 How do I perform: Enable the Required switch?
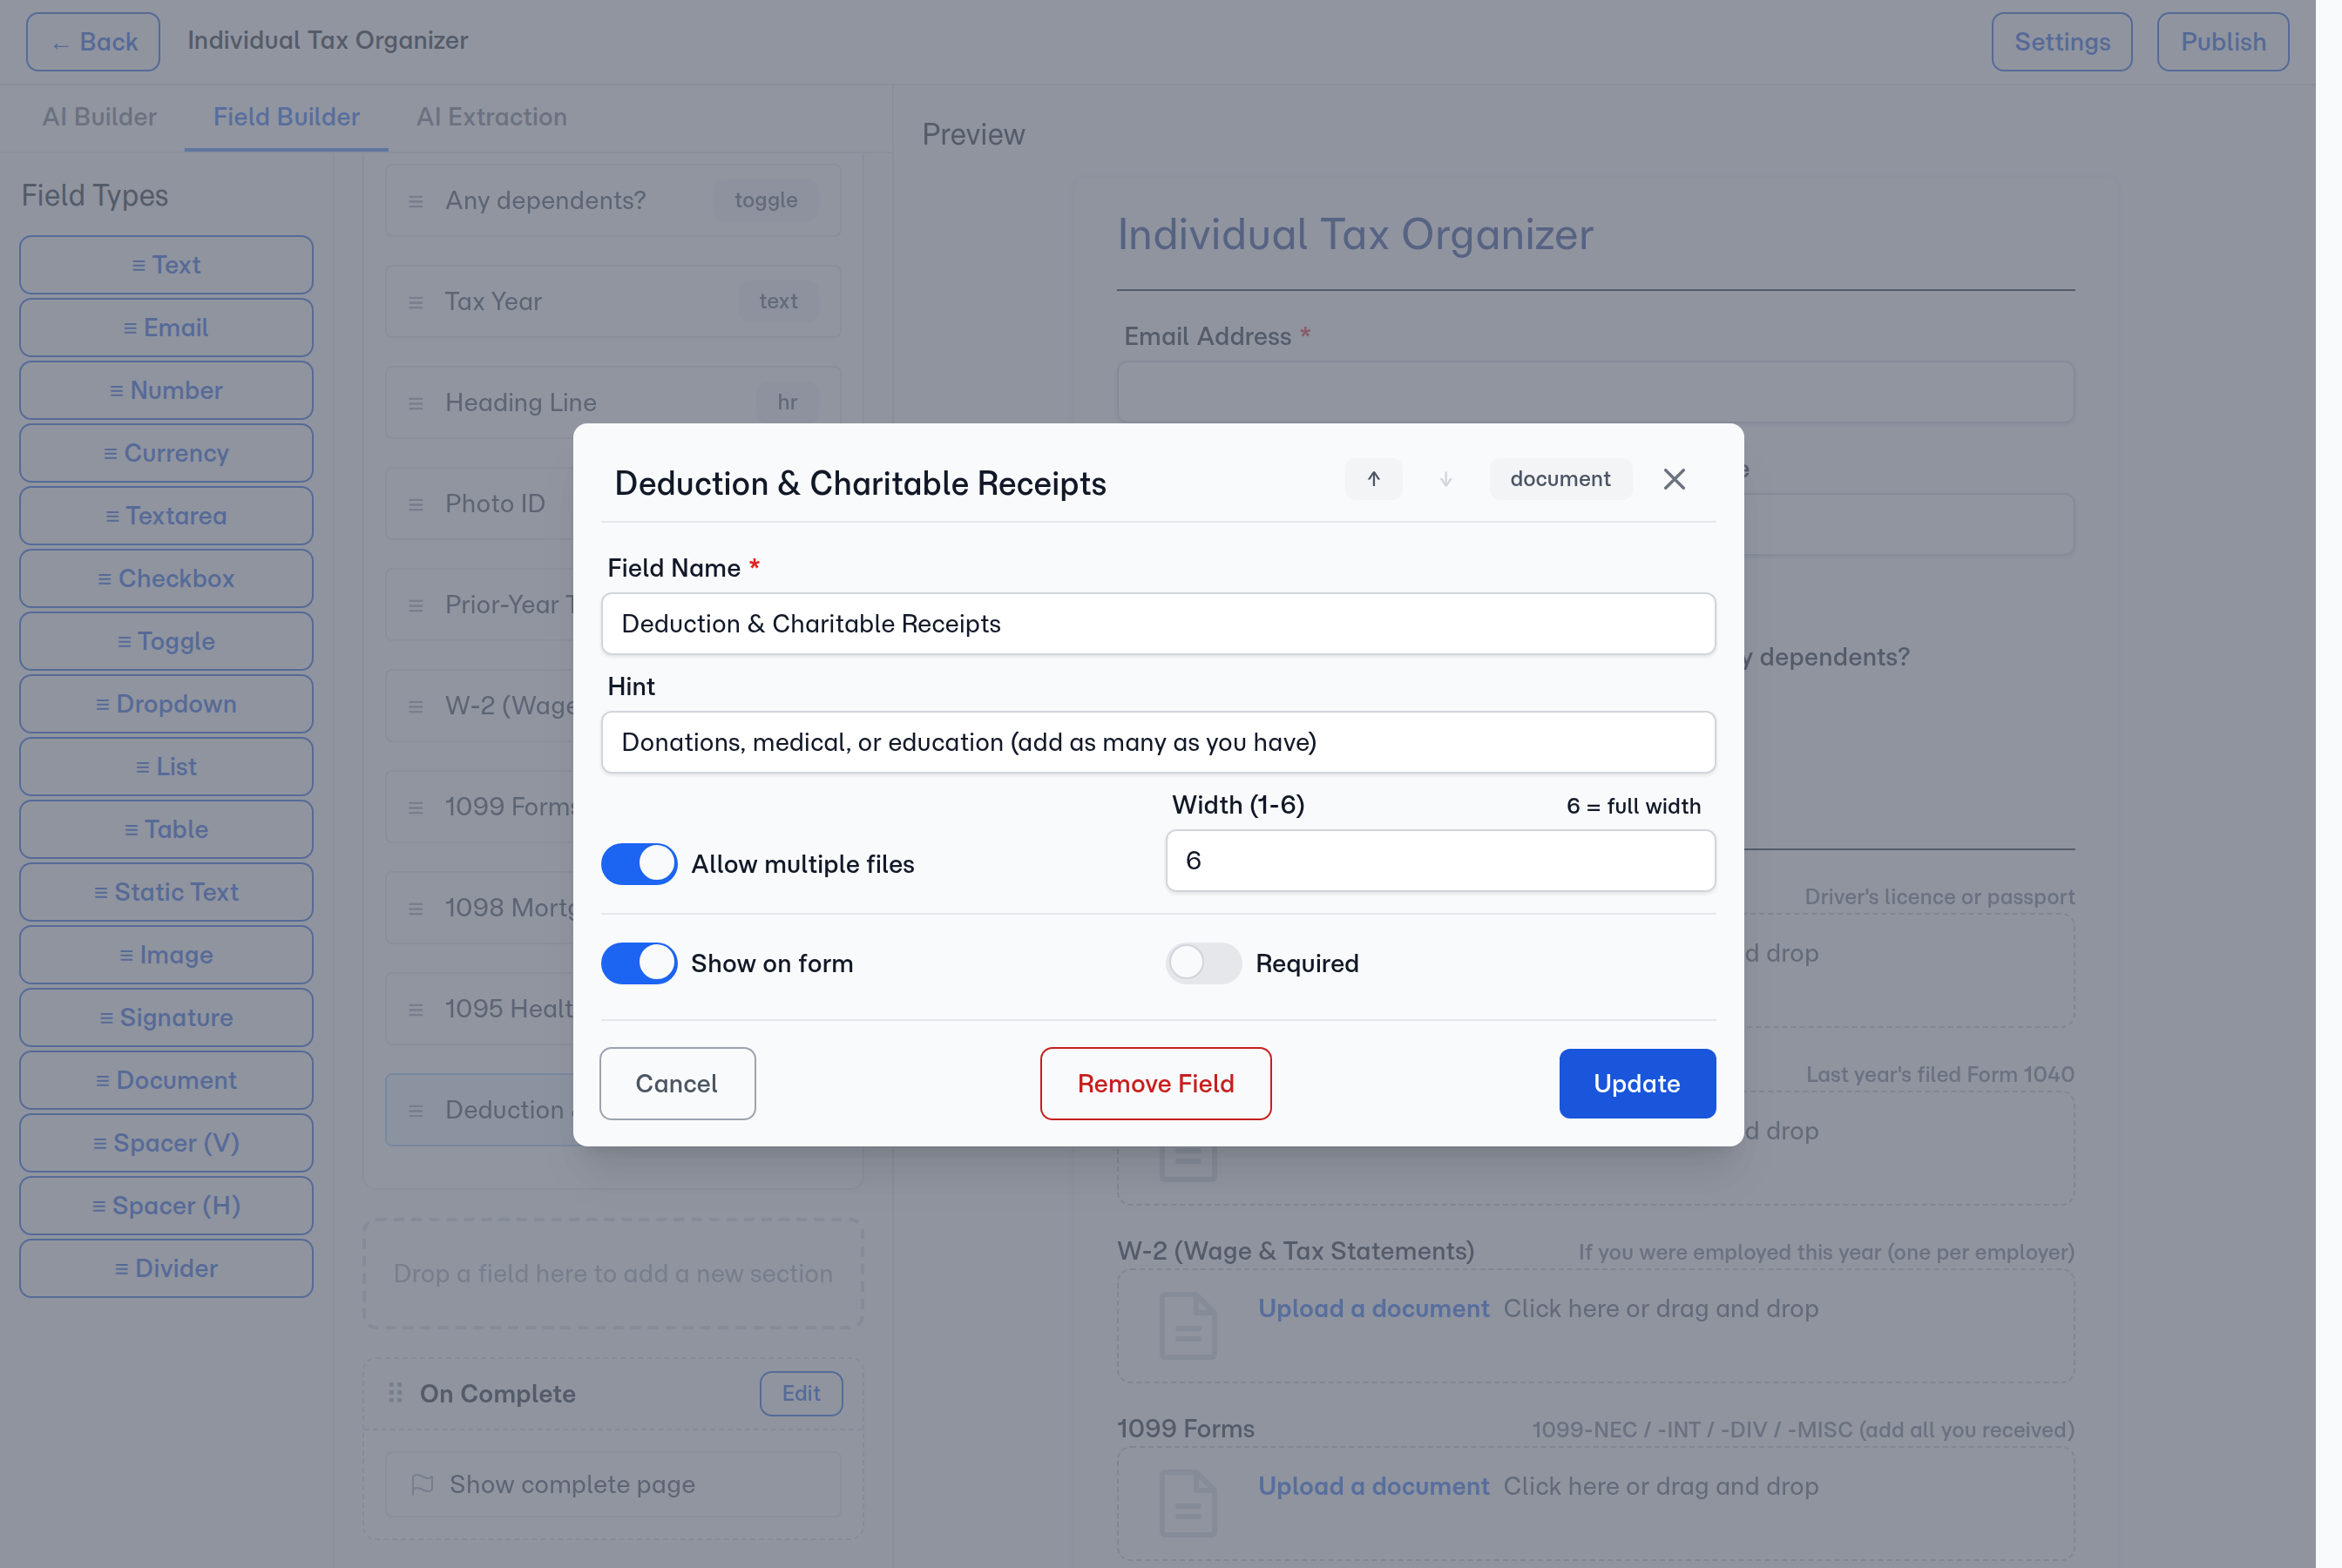click(x=1203, y=963)
